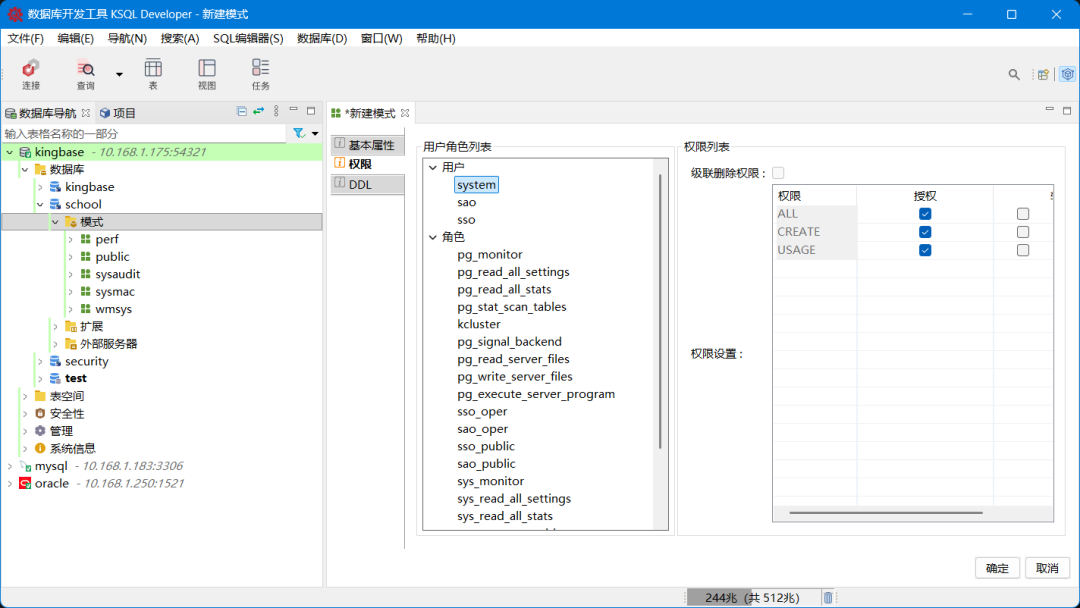Expand the 扩展 folder node
Screen dimensions: 1080x608
point(55,326)
